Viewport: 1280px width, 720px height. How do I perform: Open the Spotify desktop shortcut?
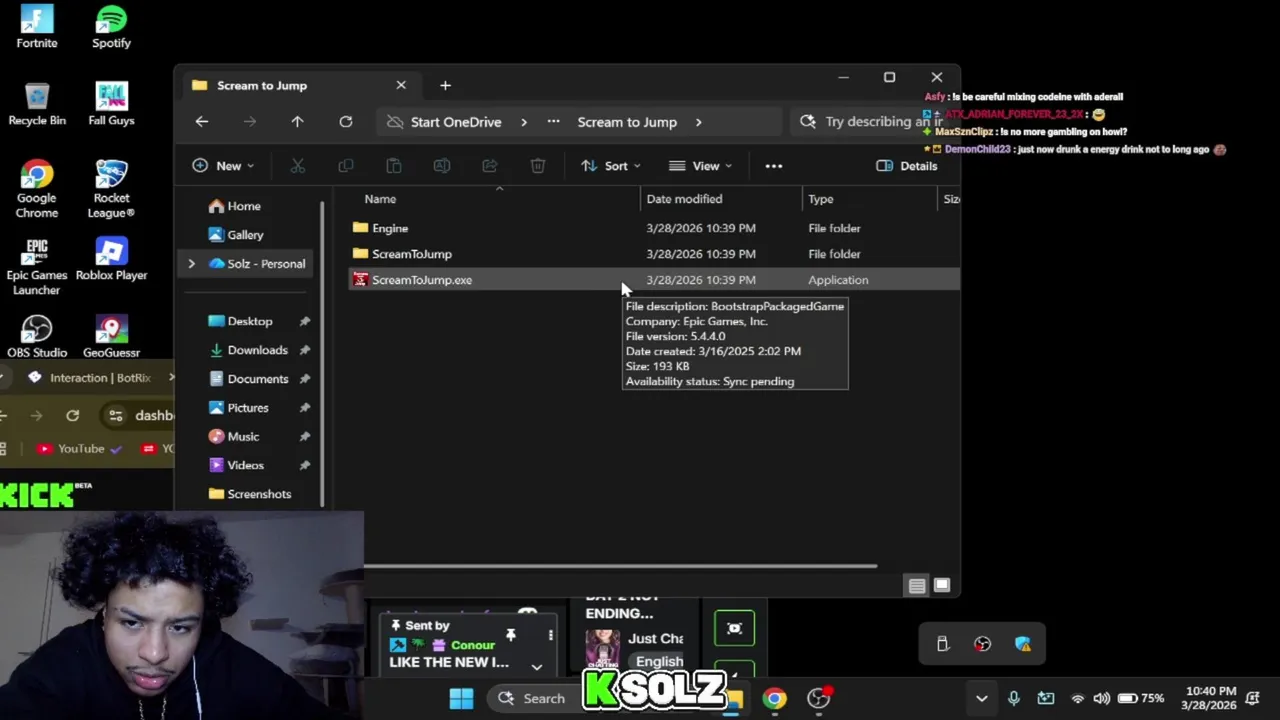pyautogui.click(x=111, y=27)
